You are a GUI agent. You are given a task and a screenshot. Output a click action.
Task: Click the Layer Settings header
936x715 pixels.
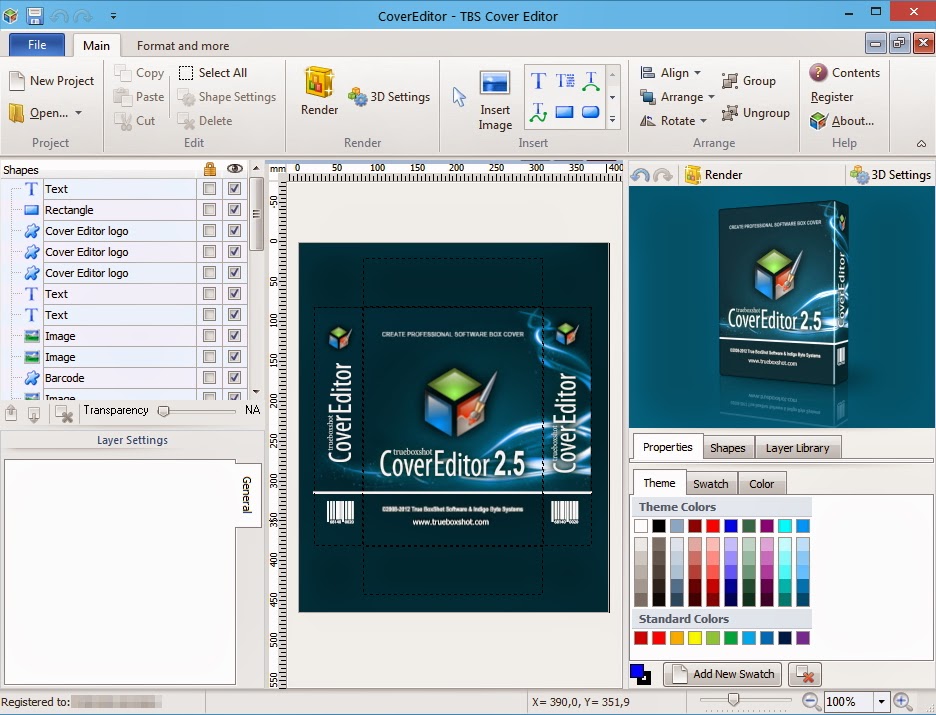click(x=133, y=440)
